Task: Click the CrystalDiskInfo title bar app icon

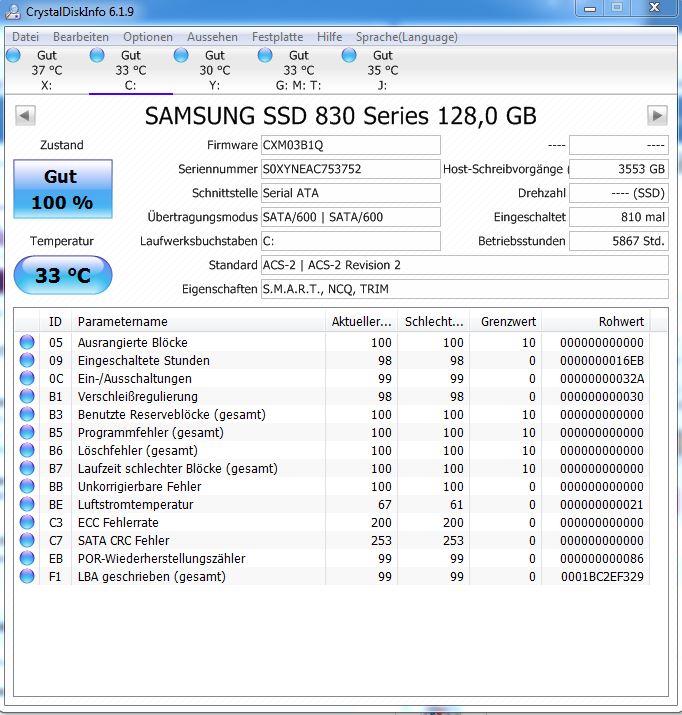Action: [x=13, y=11]
